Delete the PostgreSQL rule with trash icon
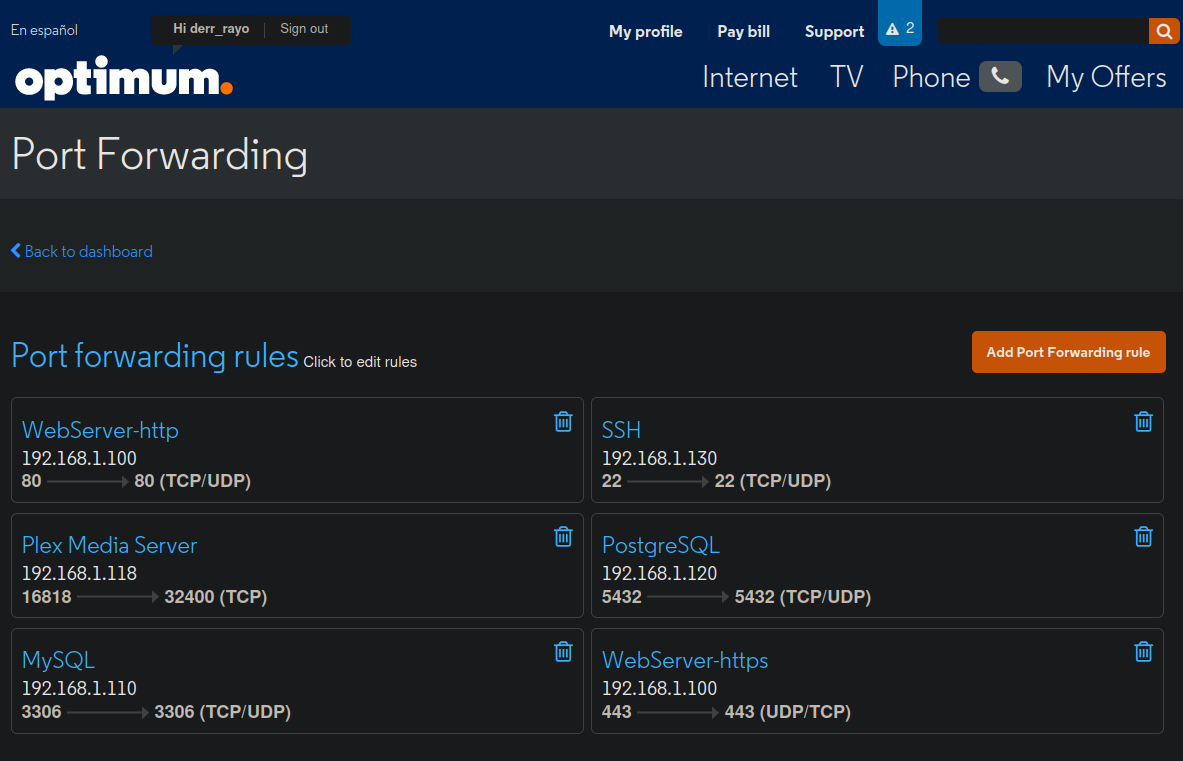The height and width of the screenshot is (761, 1183). point(1143,536)
